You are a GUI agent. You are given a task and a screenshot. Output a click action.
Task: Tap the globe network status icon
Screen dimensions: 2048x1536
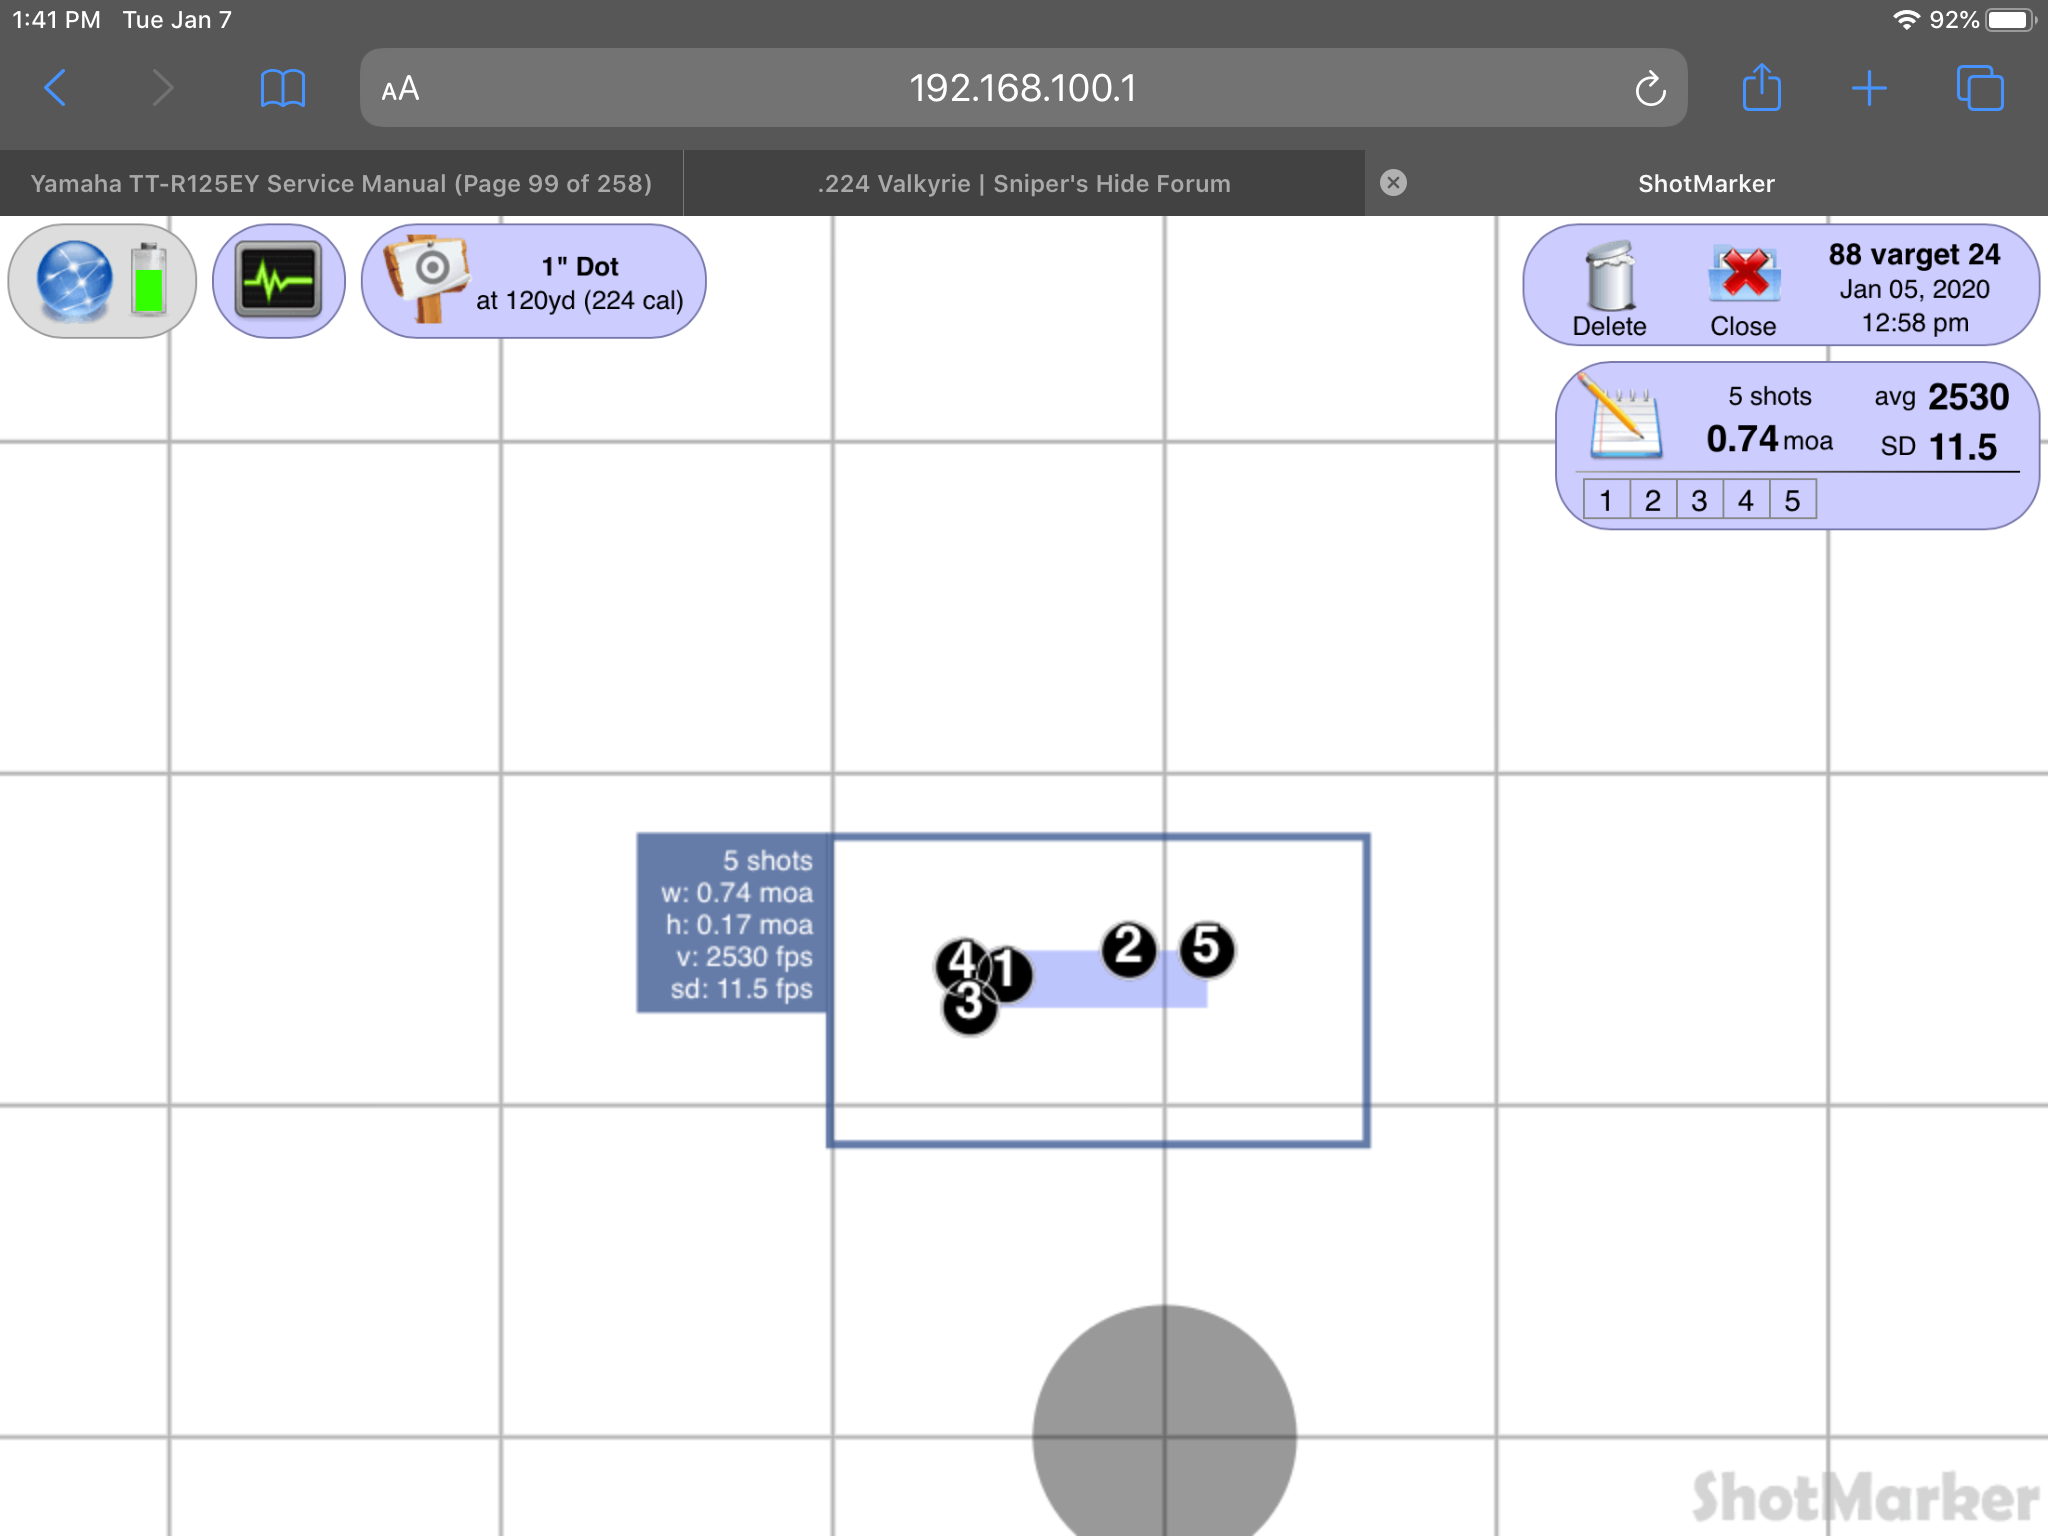tap(75, 281)
